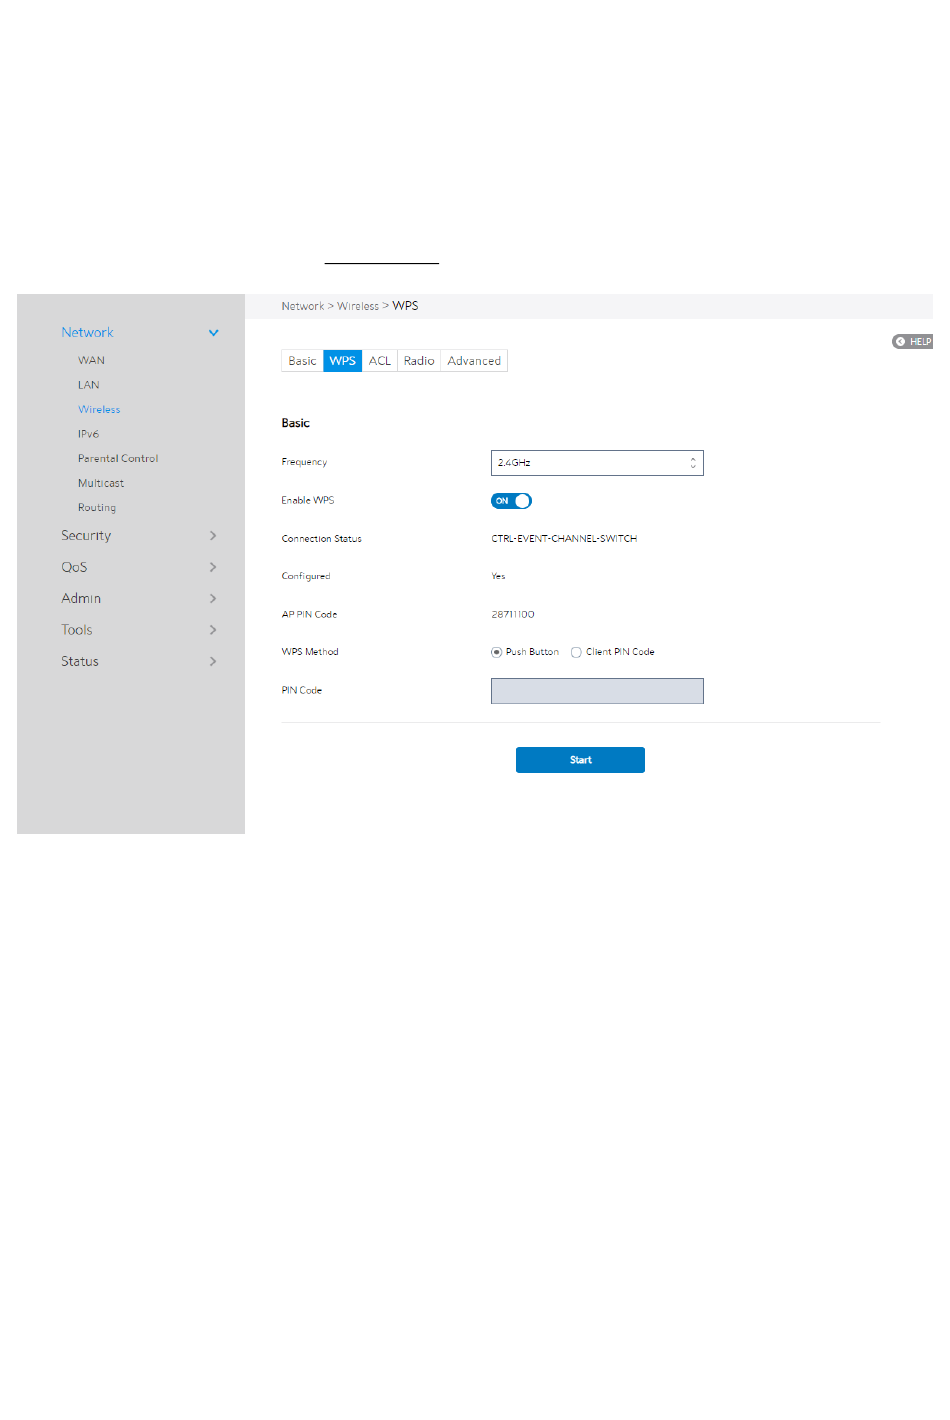Open the Radio tab
950x1420 pixels.
(x=419, y=361)
